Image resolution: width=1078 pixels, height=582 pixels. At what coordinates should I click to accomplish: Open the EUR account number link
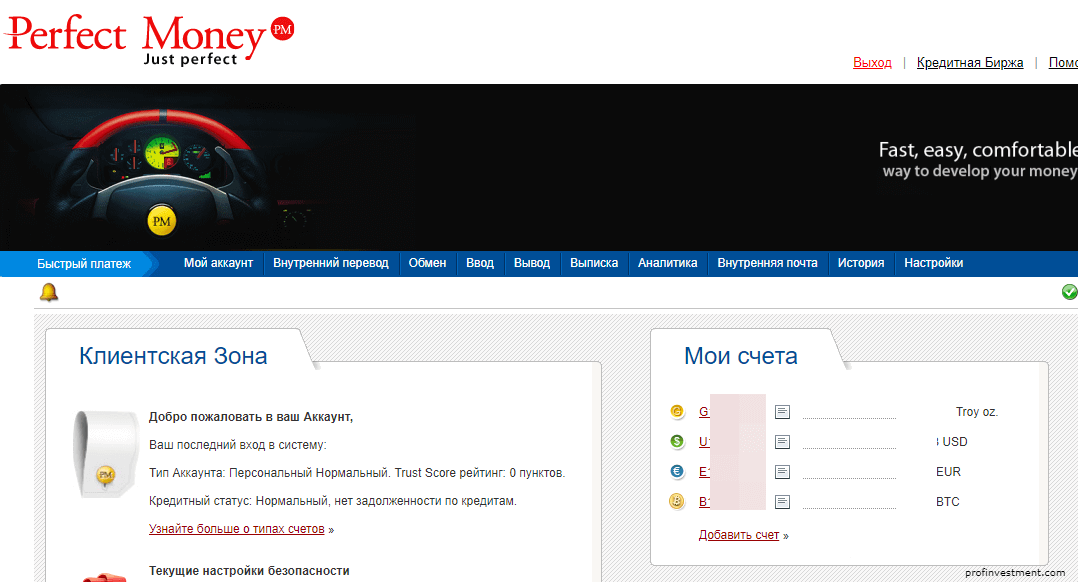coord(704,472)
